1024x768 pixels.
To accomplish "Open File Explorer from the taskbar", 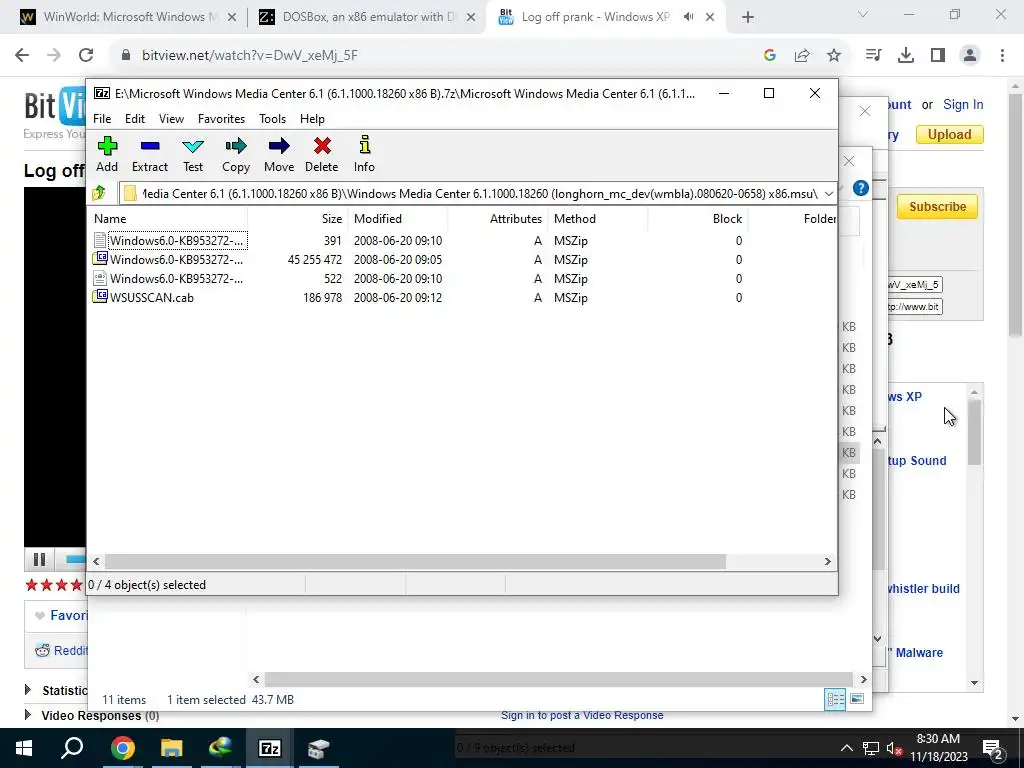I will pos(171,748).
